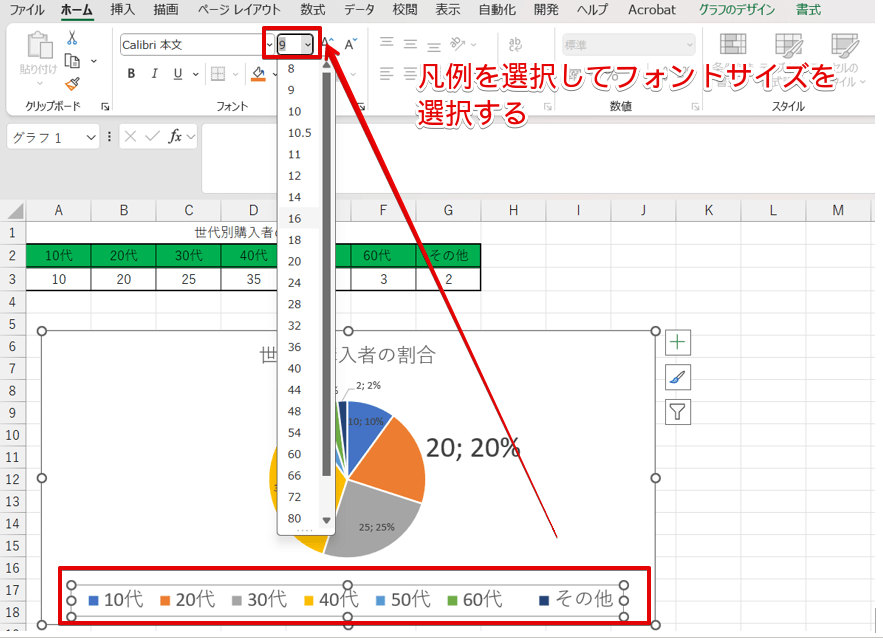Click the Increase Font Size icon
Image resolution: width=883 pixels, height=638 pixels.
(329, 44)
